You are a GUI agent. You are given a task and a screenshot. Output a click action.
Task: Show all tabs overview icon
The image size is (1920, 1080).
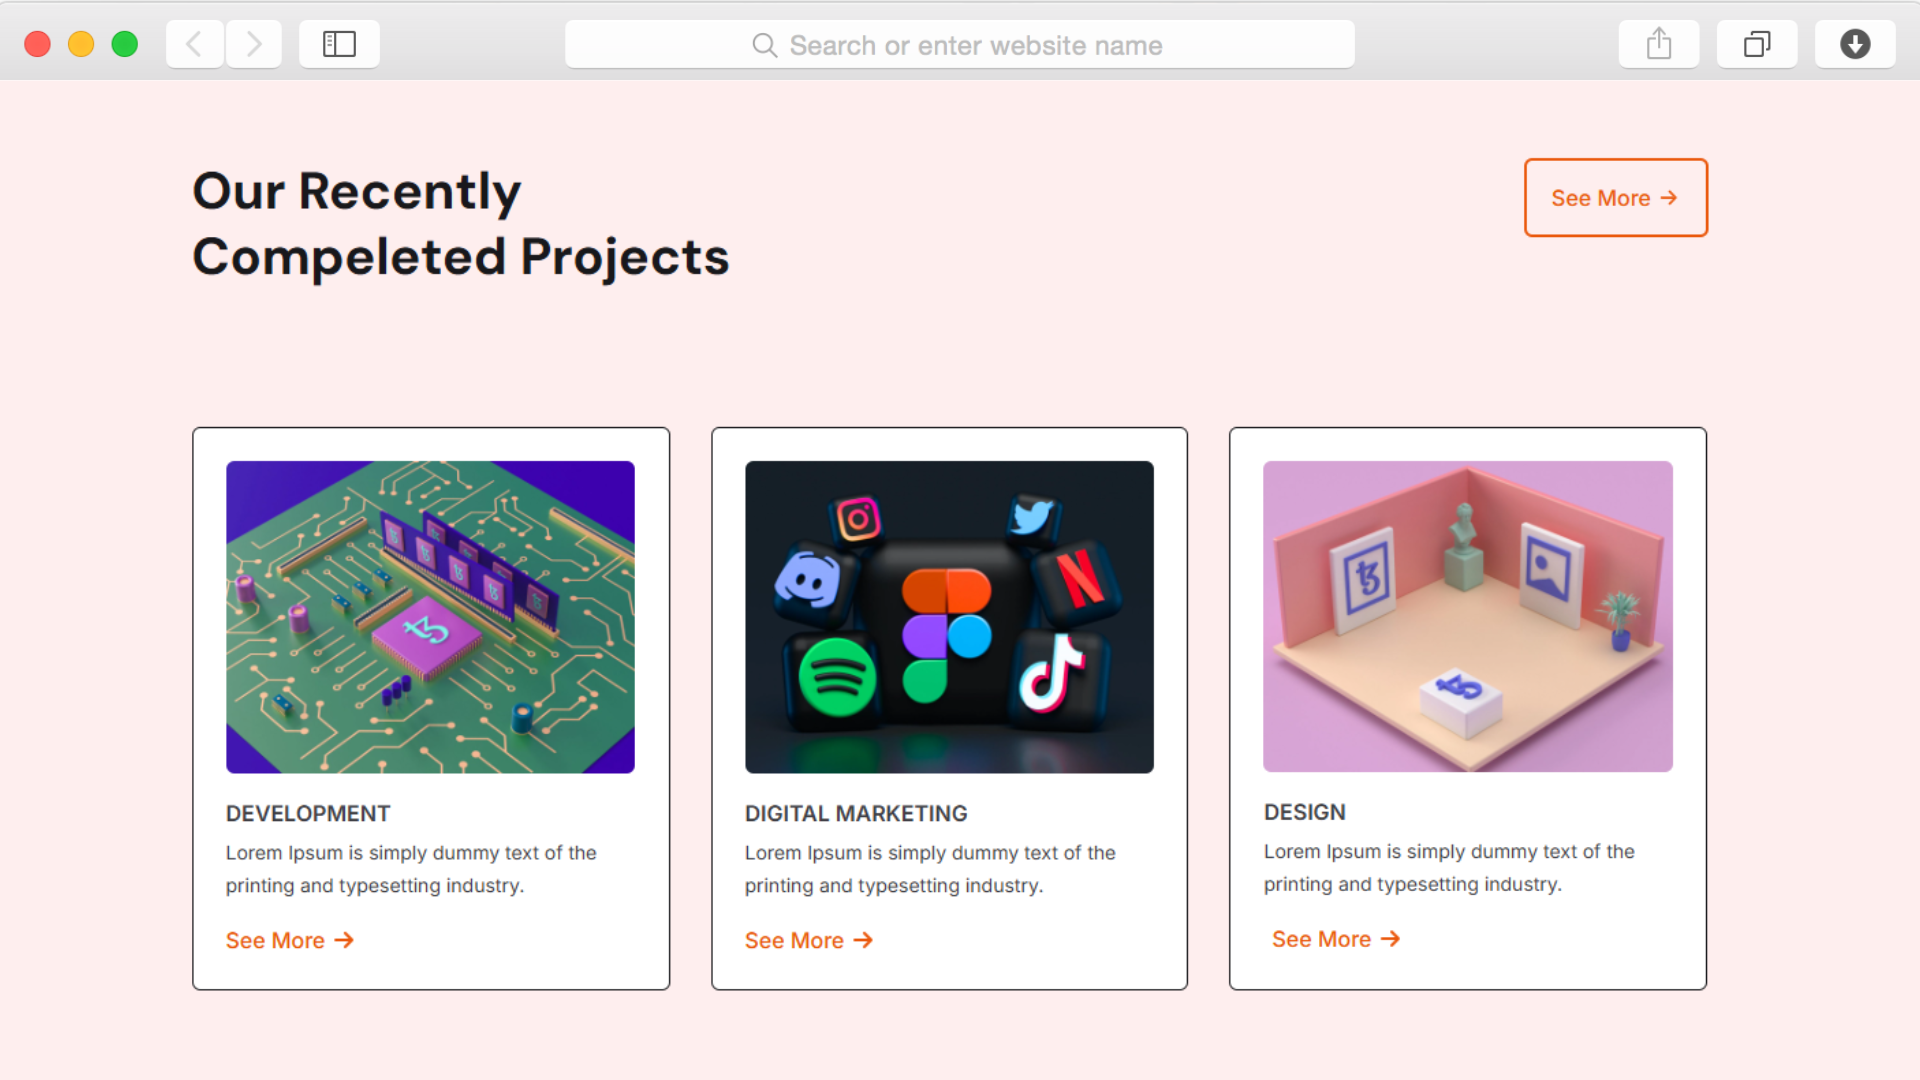(x=1757, y=44)
